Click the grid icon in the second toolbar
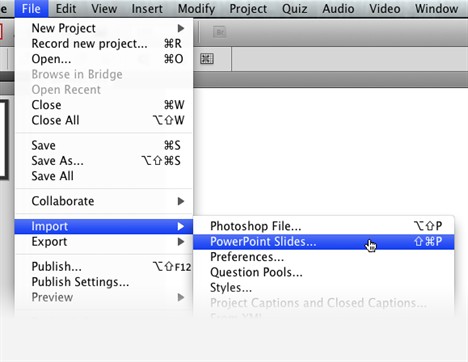The width and height of the screenshot is (468, 362). click(207, 59)
